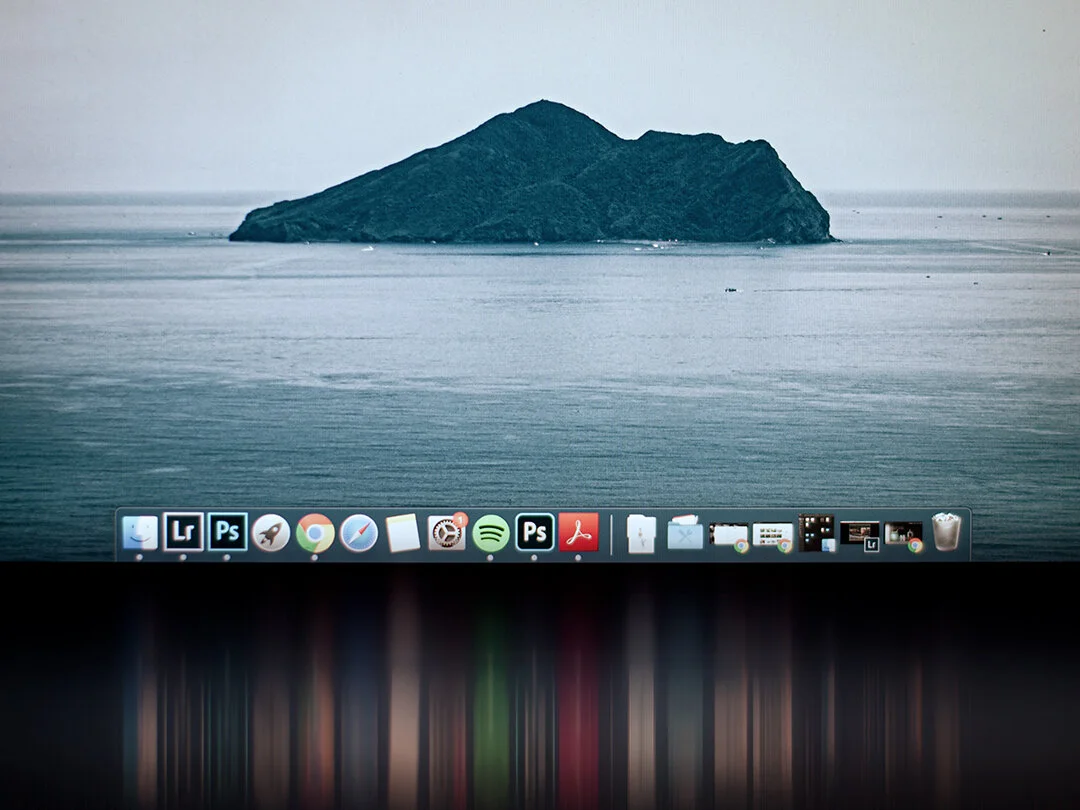Click the red notification badge showing 1
This screenshot has width=1080, height=810.
pos(461,519)
